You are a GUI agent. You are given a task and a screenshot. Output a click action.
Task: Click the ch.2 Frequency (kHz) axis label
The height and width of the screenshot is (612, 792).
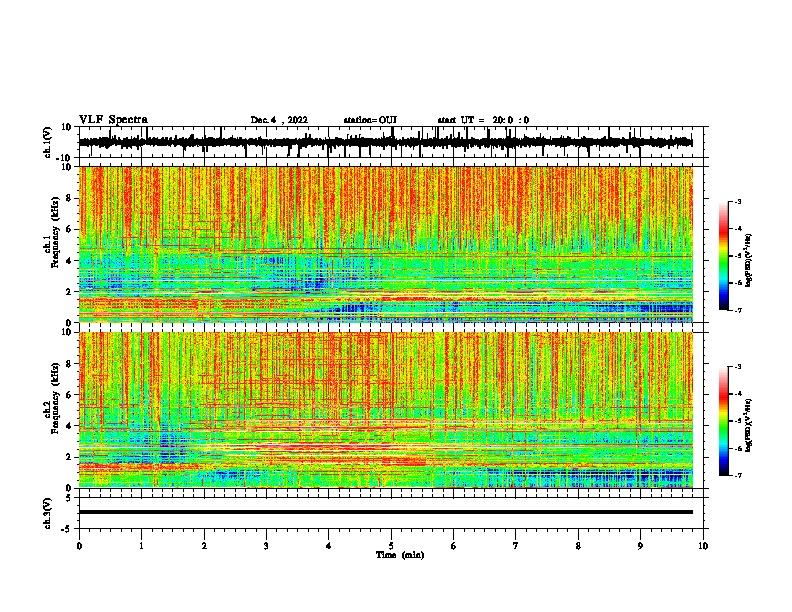(x=55, y=399)
